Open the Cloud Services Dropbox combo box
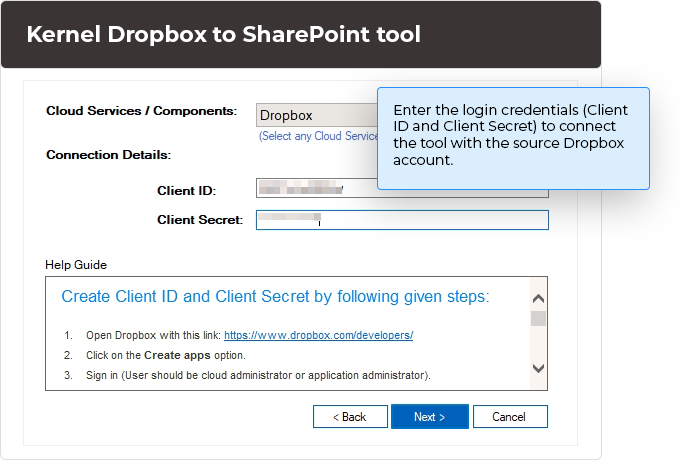The width and height of the screenshot is (700, 460). pyautogui.click(x=317, y=115)
